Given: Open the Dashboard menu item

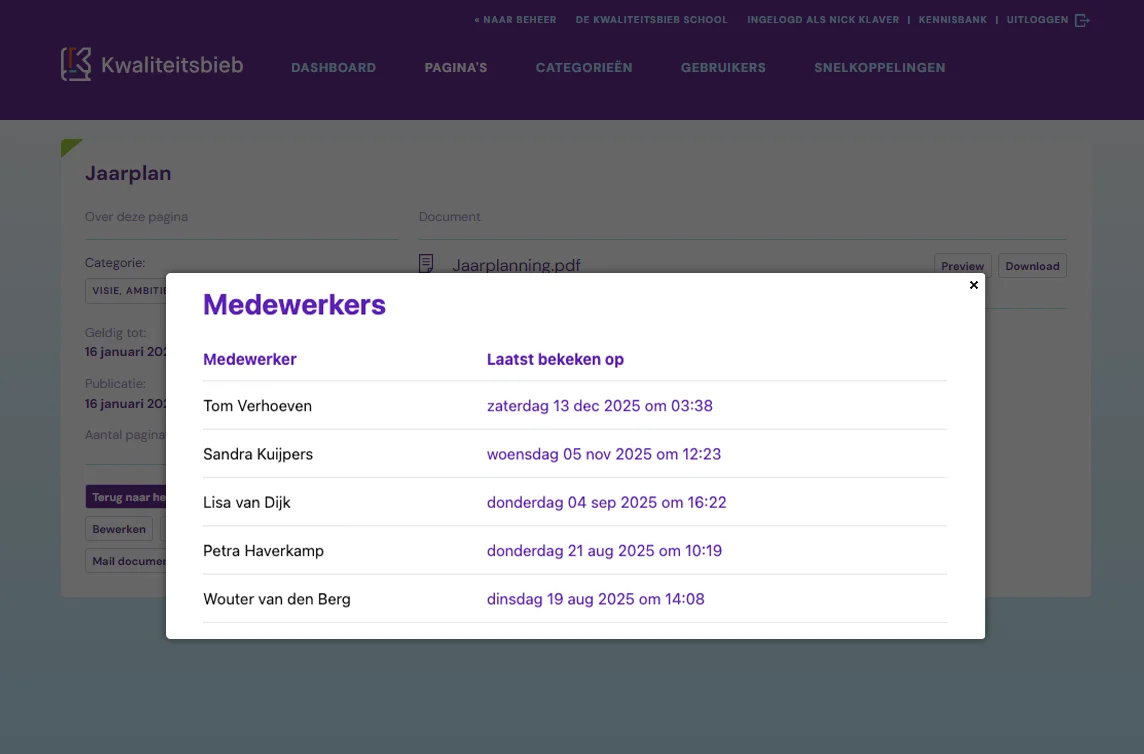Looking at the screenshot, I should coord(333,67).
